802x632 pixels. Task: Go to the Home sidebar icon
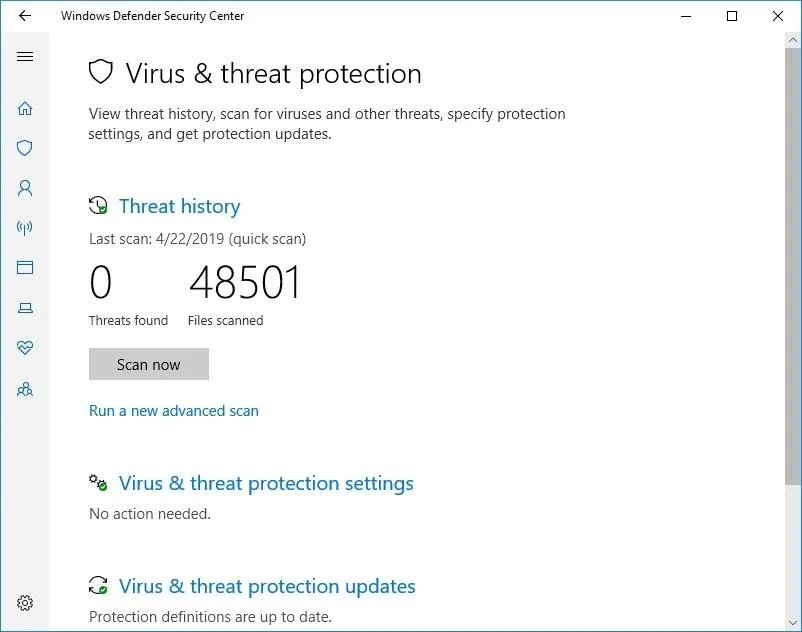click(x=25, y=108)
